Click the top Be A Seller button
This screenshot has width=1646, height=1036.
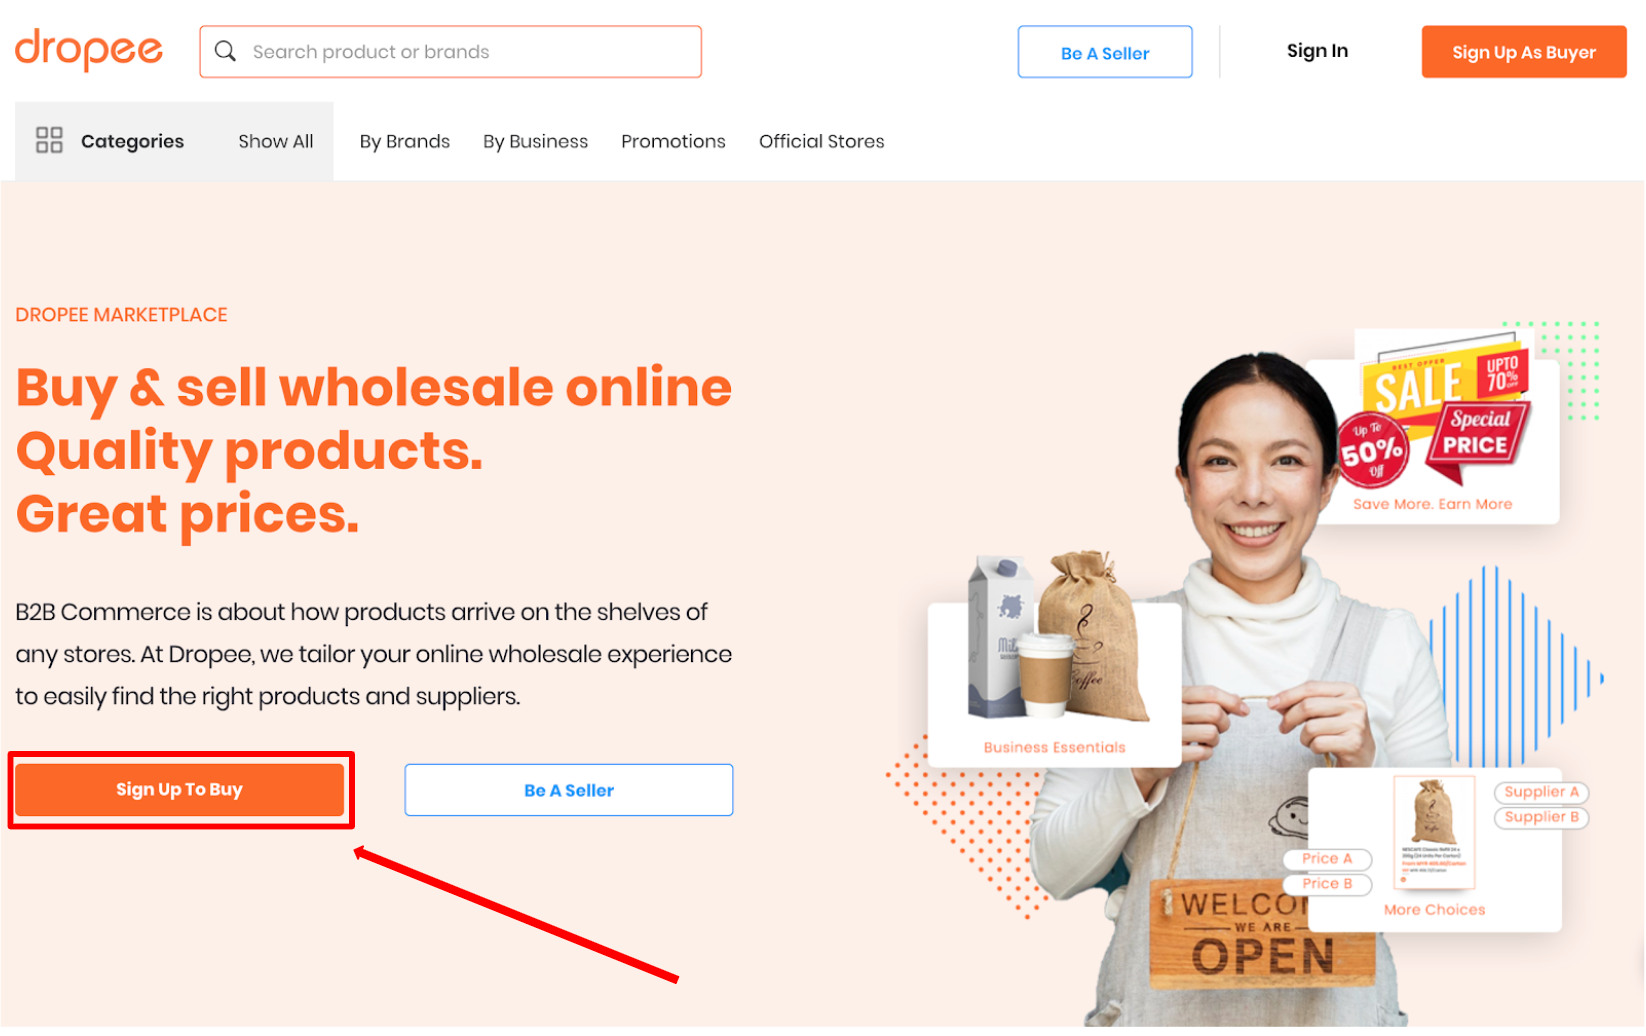pos(1105,52)
